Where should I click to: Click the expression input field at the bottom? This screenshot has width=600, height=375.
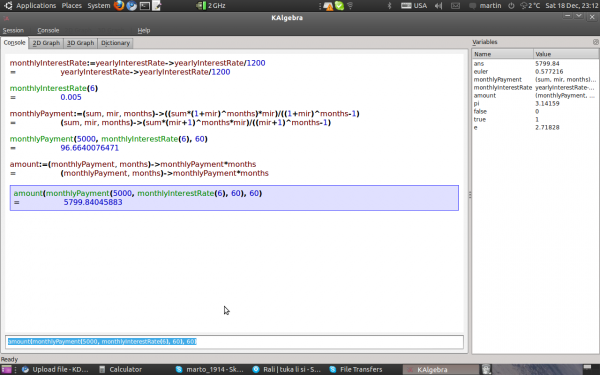234,341
